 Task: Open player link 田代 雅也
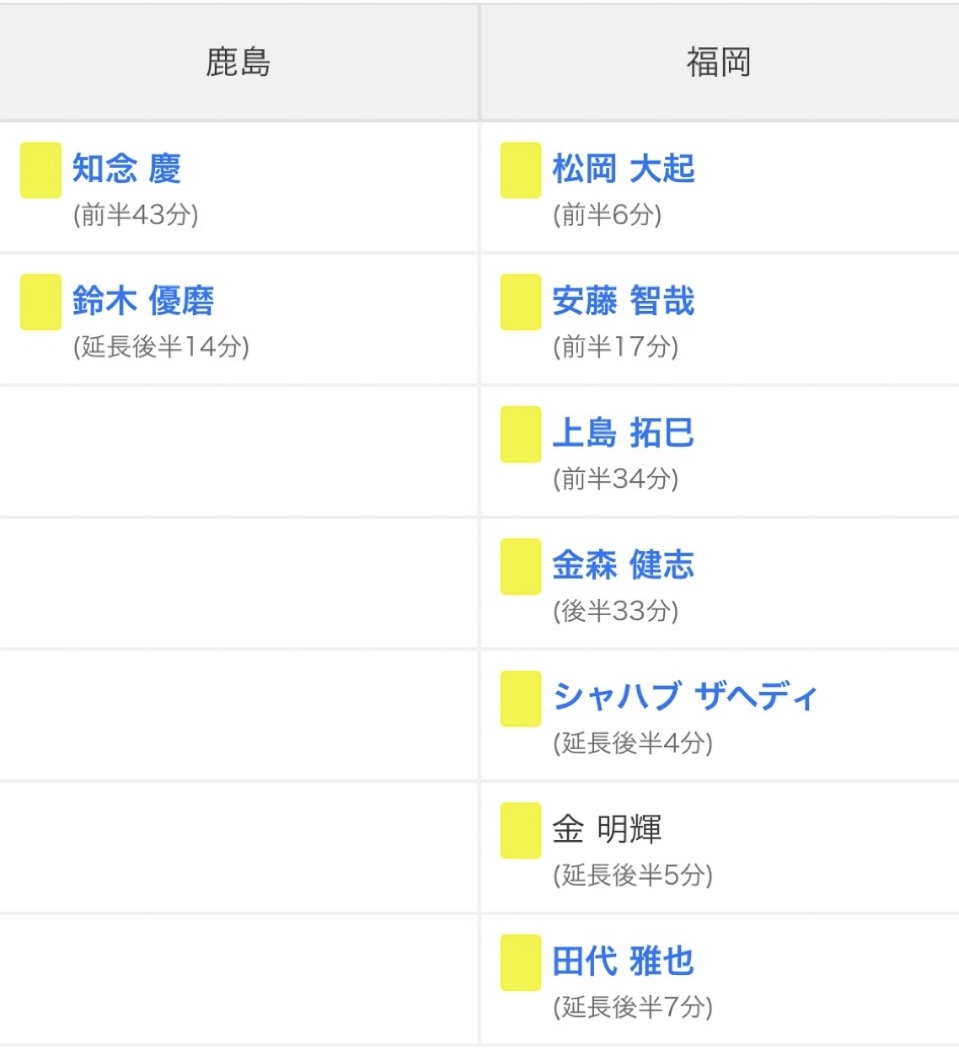[623, 961]
